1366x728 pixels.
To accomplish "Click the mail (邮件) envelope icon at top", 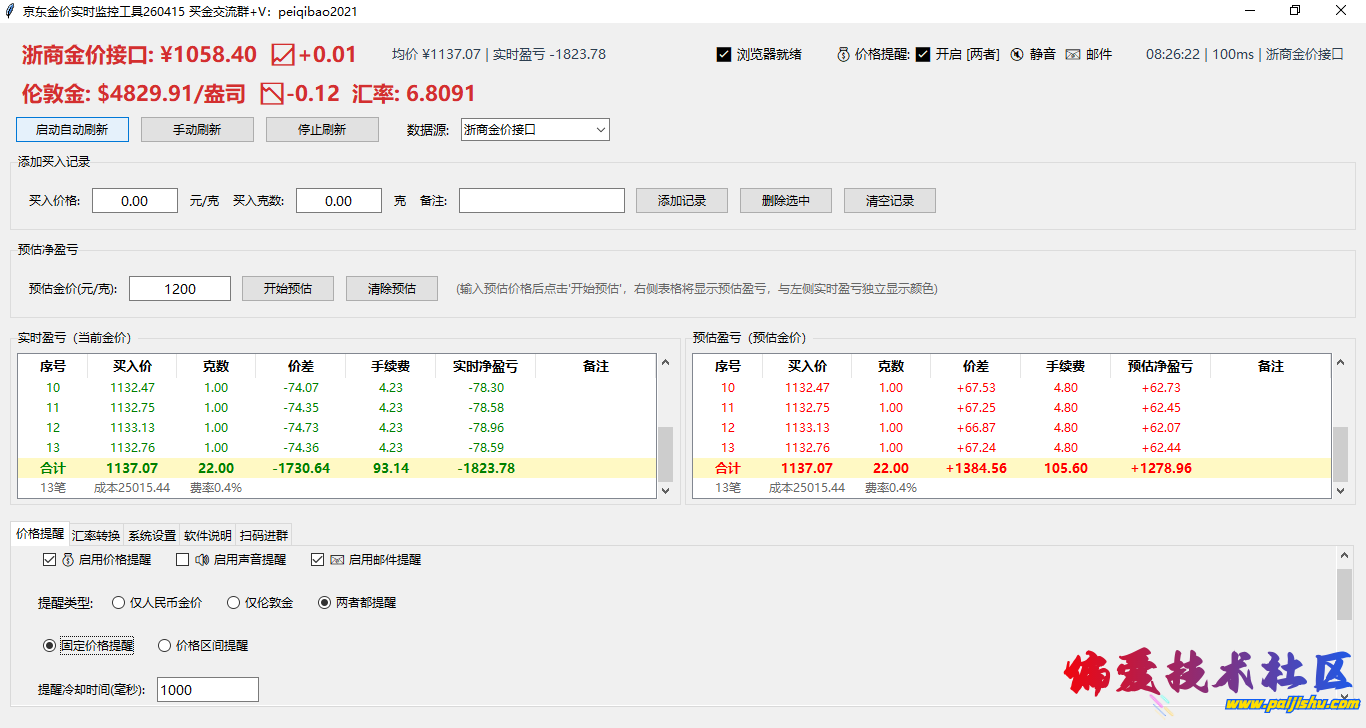I will 1073,55.
